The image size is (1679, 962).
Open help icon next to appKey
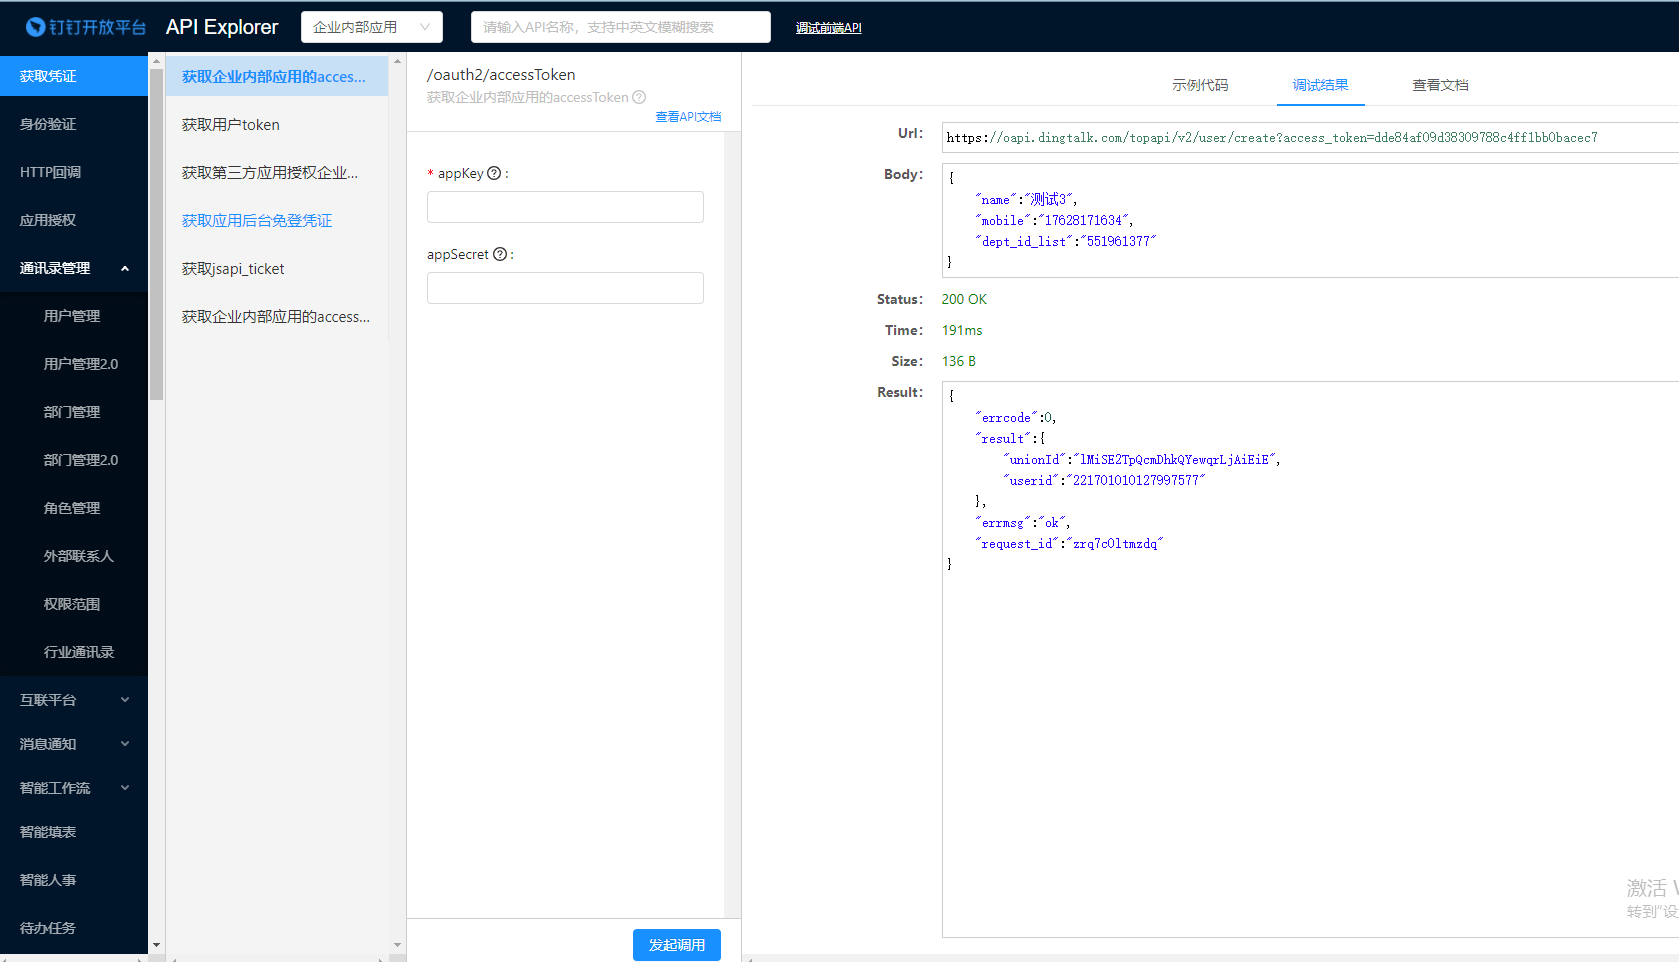(x=494, y=173)
